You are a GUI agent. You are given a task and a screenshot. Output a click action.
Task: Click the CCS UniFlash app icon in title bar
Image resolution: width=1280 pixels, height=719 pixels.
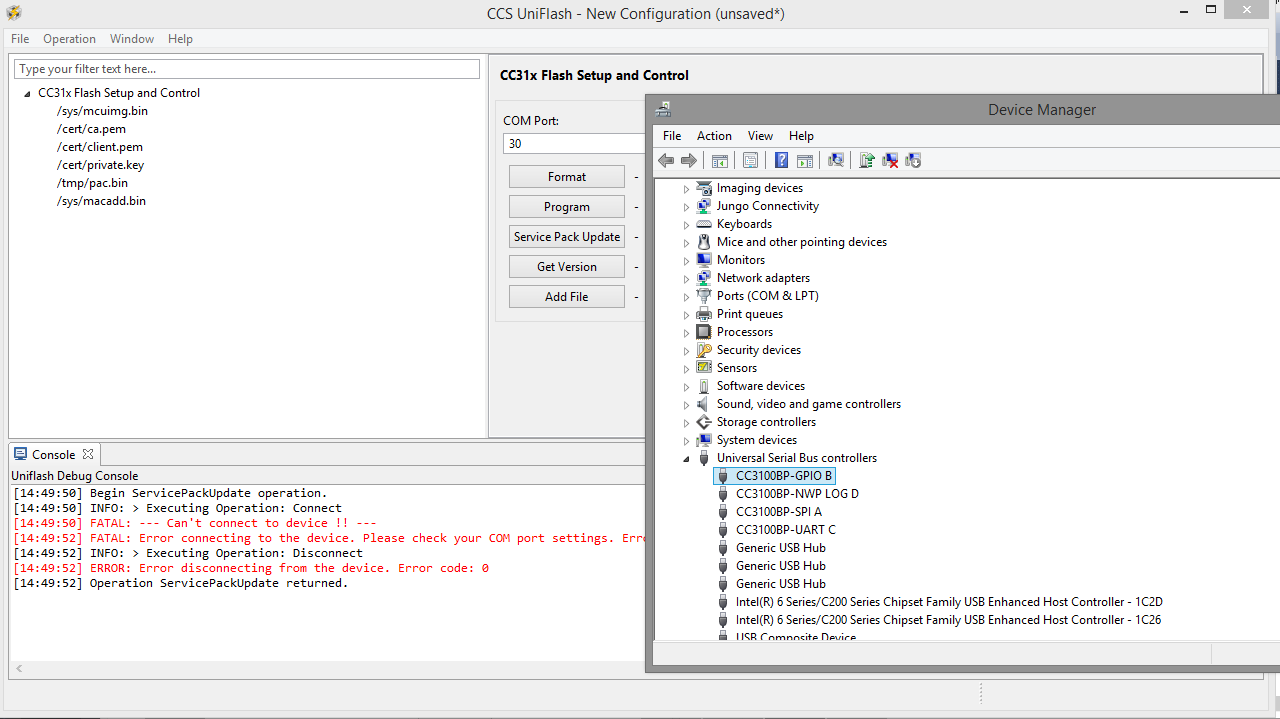coord(14,12)
